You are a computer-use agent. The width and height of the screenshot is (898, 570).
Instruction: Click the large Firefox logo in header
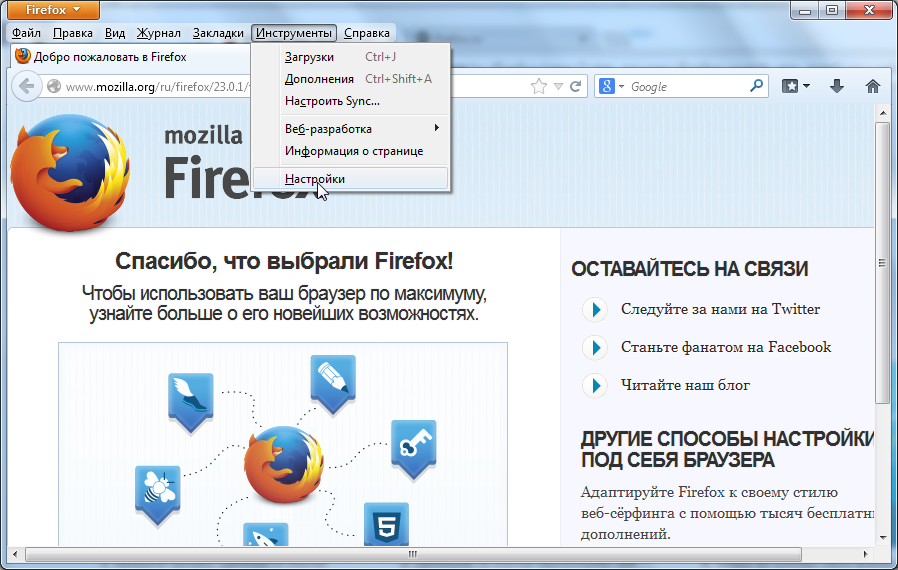70,172
